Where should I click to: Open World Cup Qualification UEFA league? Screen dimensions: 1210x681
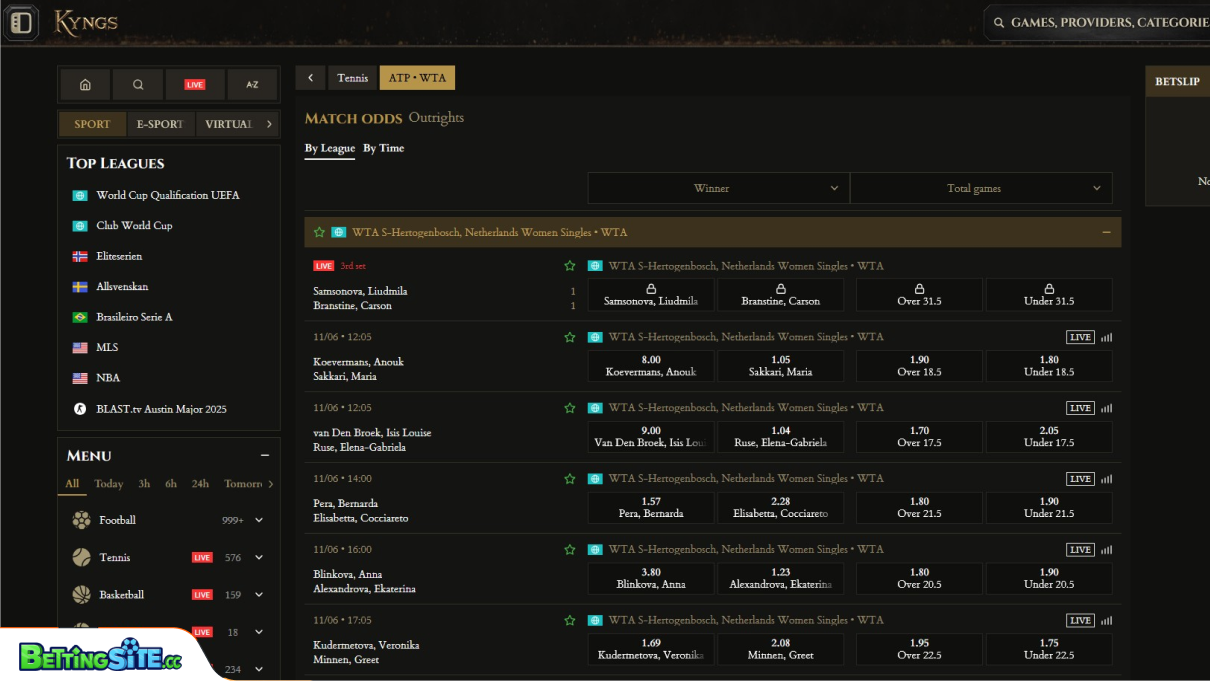(x=167, y=195)
